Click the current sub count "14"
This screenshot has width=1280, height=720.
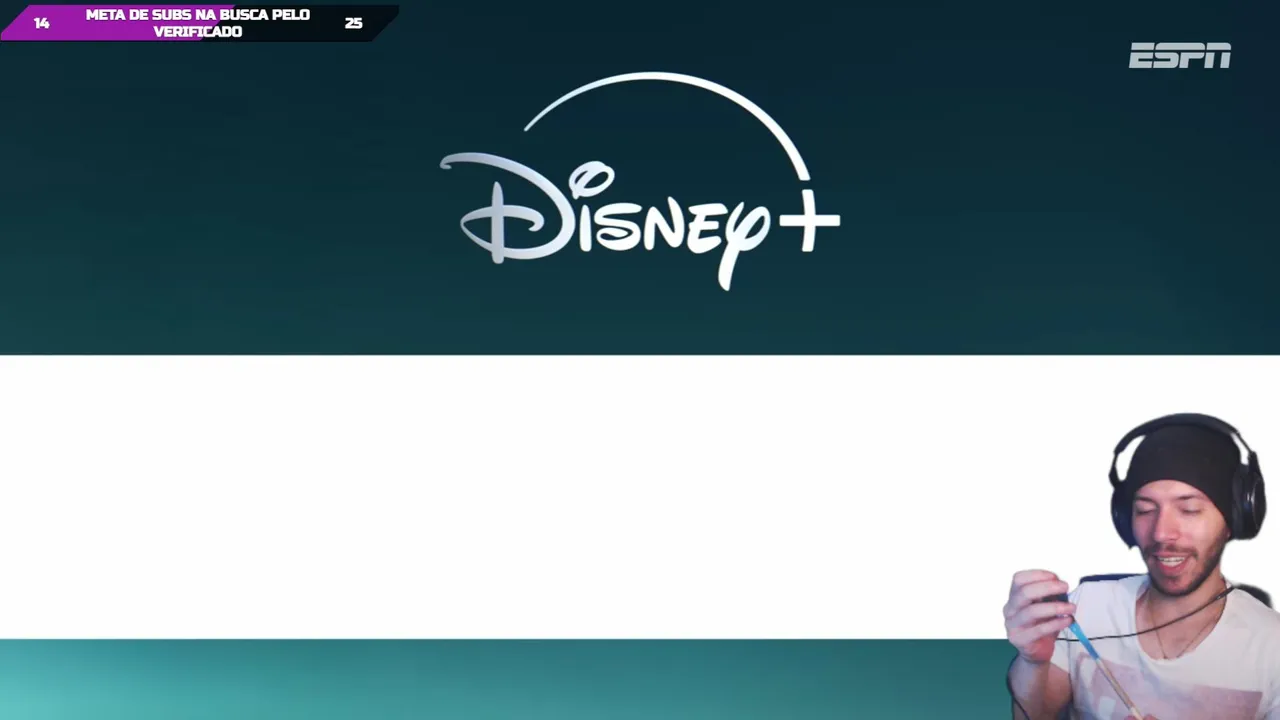41,23
